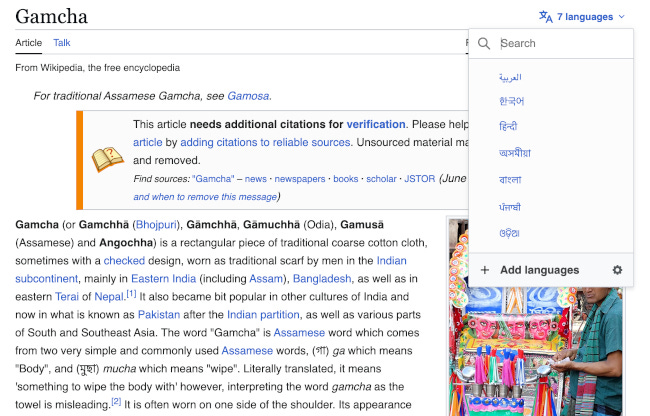
Task: Choose Arabic (العربية) language
Action: [510, 77]
